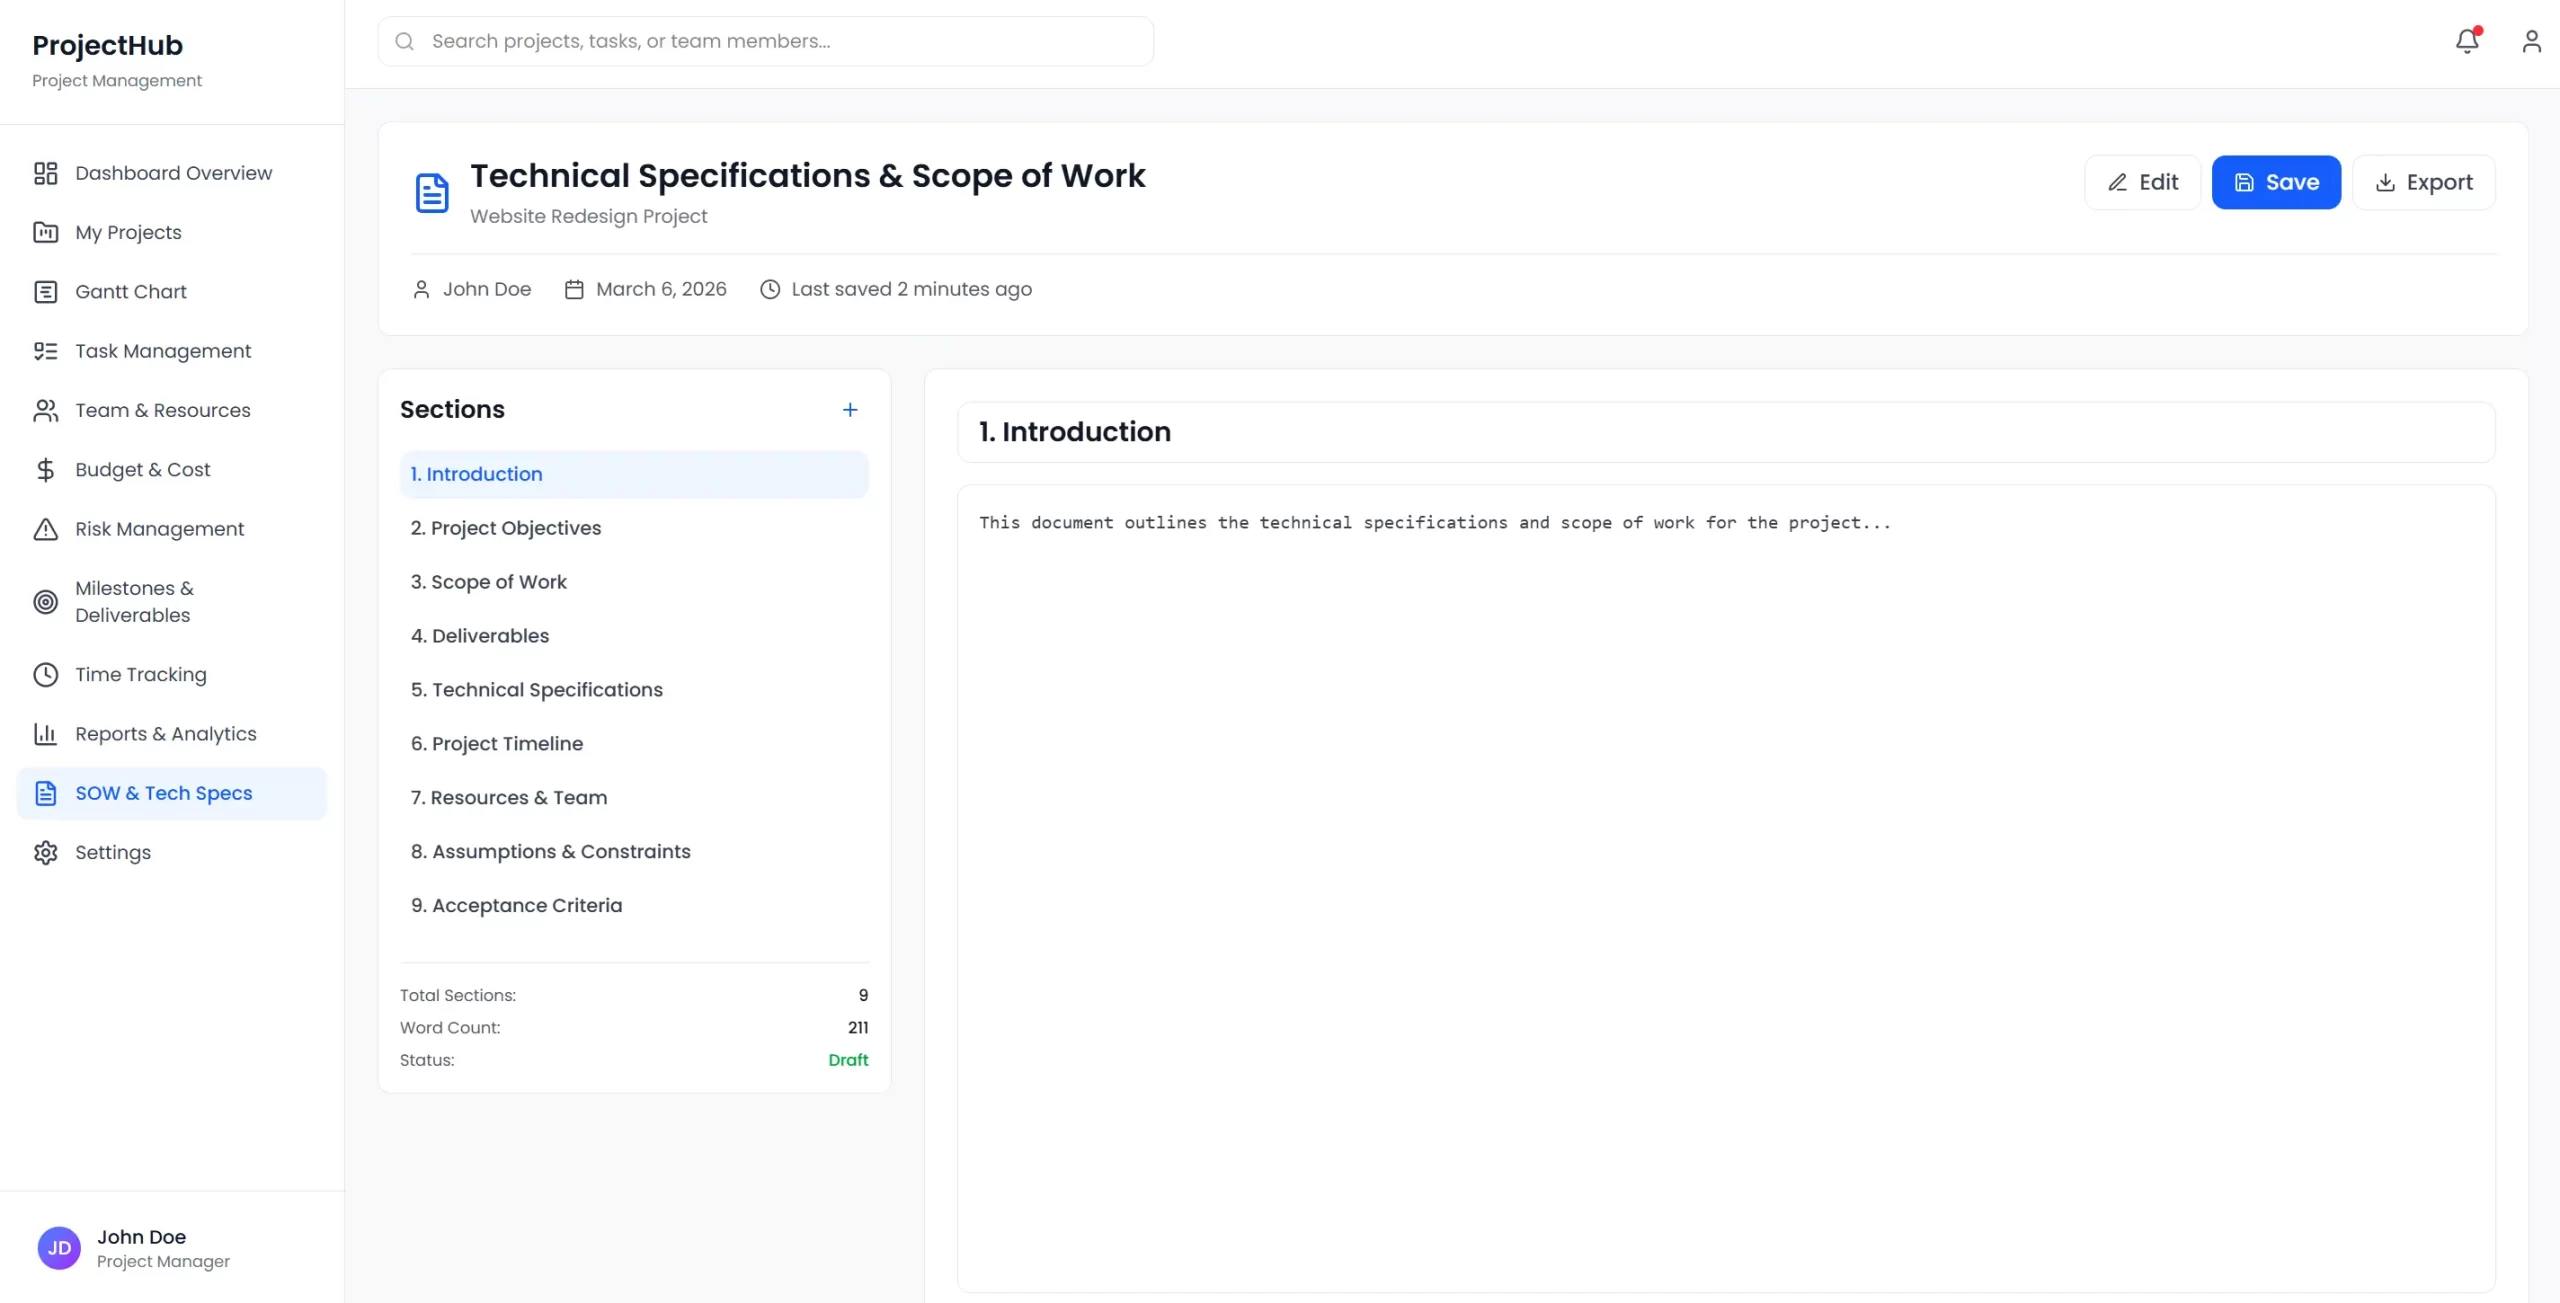
Task: Select the 3. Scope of Work section
Action: pos(488,582)
